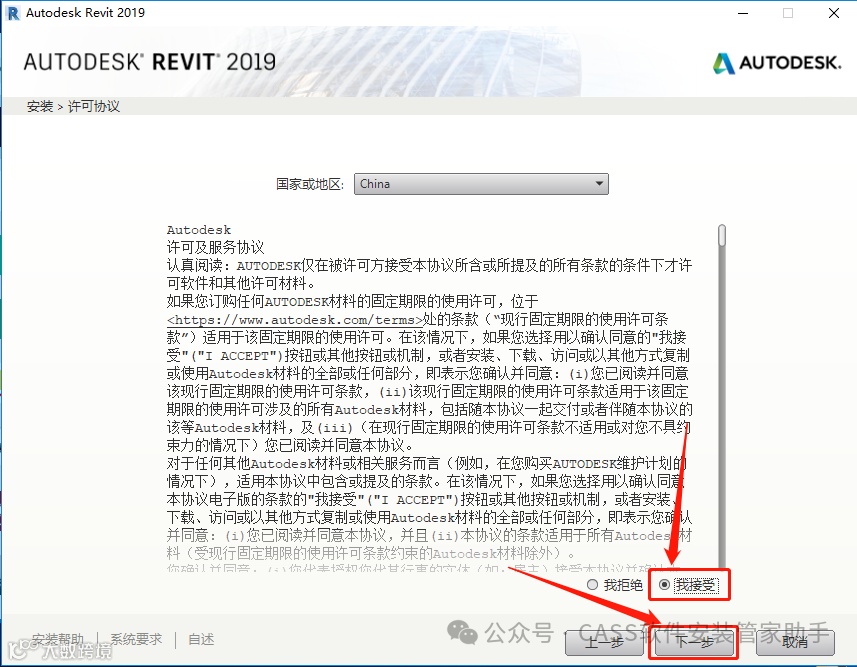
Task: Open the 安装帮助 installation help link
Action: pyautogui.click(x=58, y=639)
